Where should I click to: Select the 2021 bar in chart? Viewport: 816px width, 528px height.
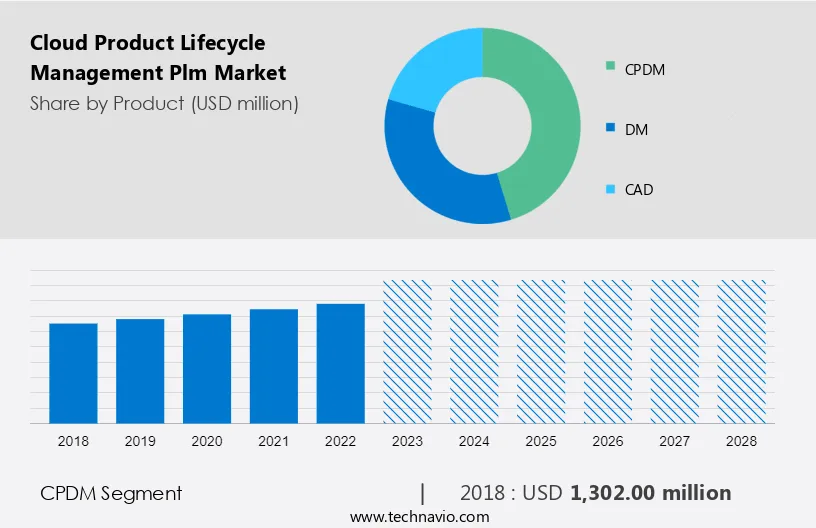pyautogui.click(x=274, y=366)
